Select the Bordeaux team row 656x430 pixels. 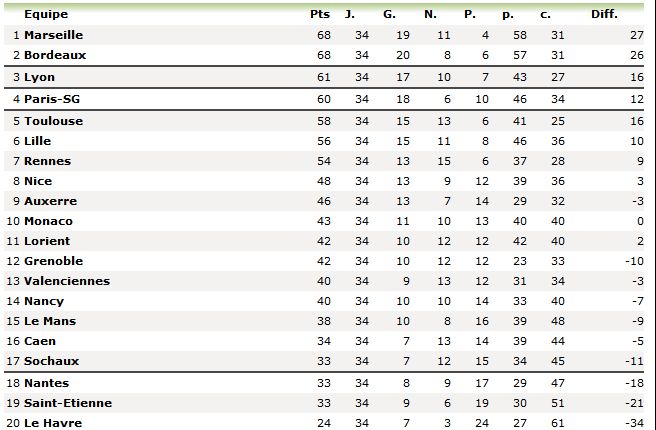[x=55, y=55]
